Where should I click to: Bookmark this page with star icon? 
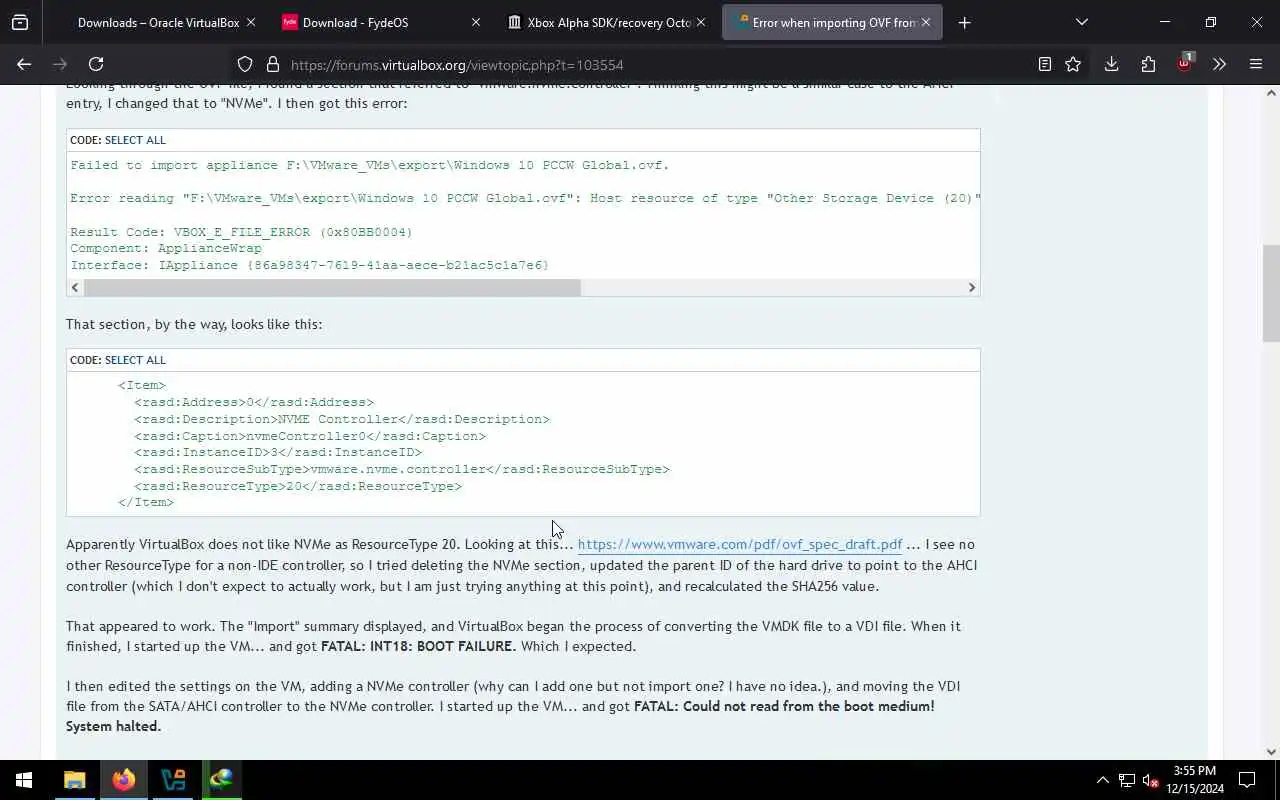click(x=1073, y=64)
